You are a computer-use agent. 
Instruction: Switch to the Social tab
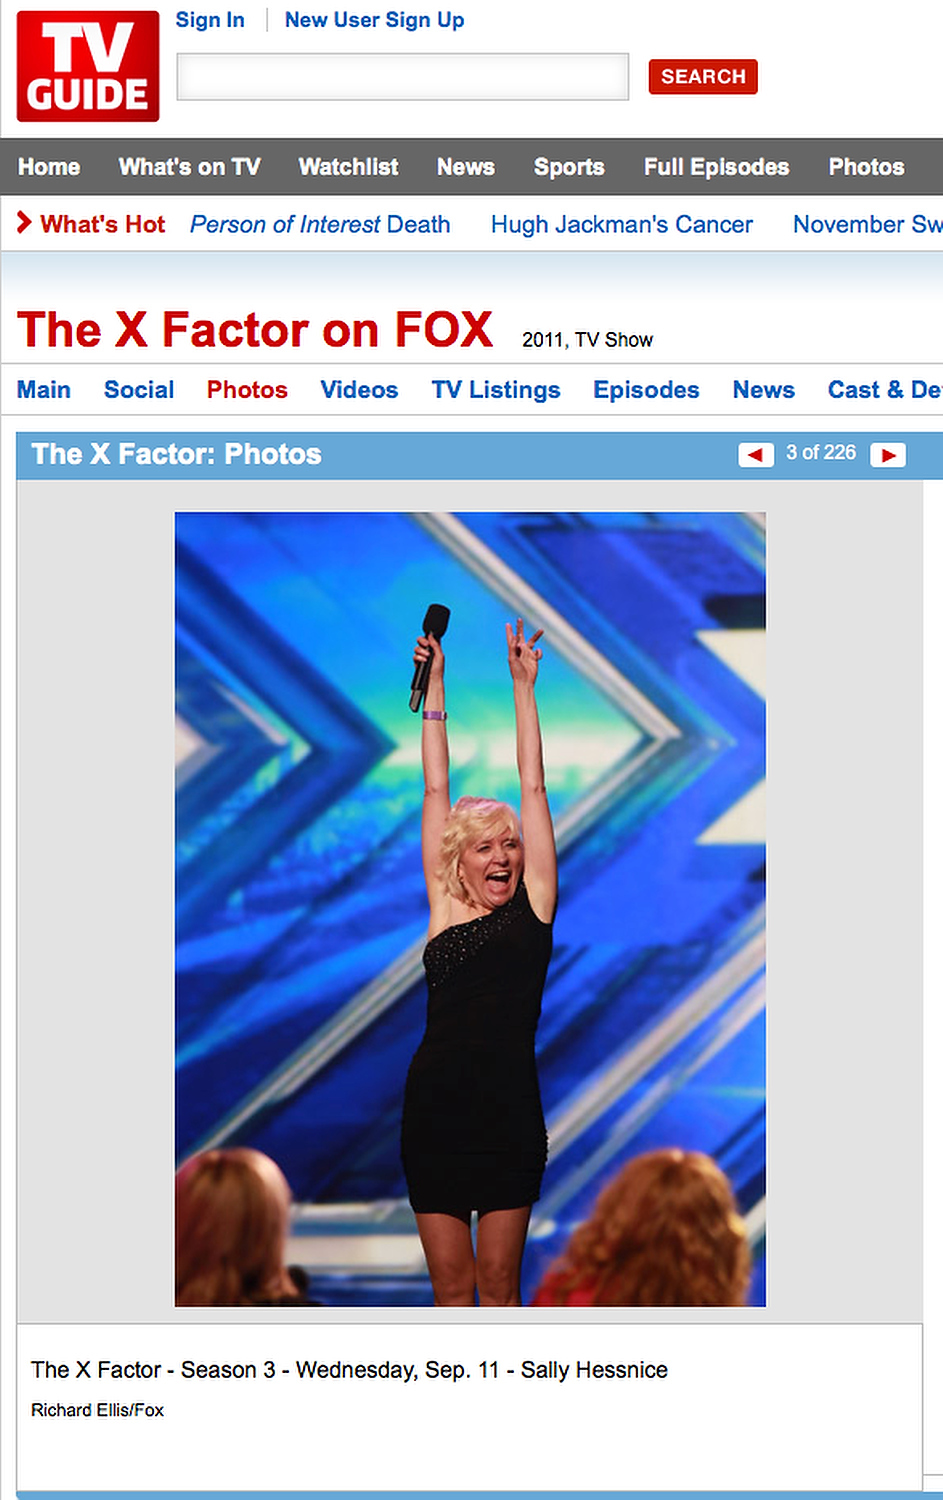pyautogui.click(x=139, y=390)
